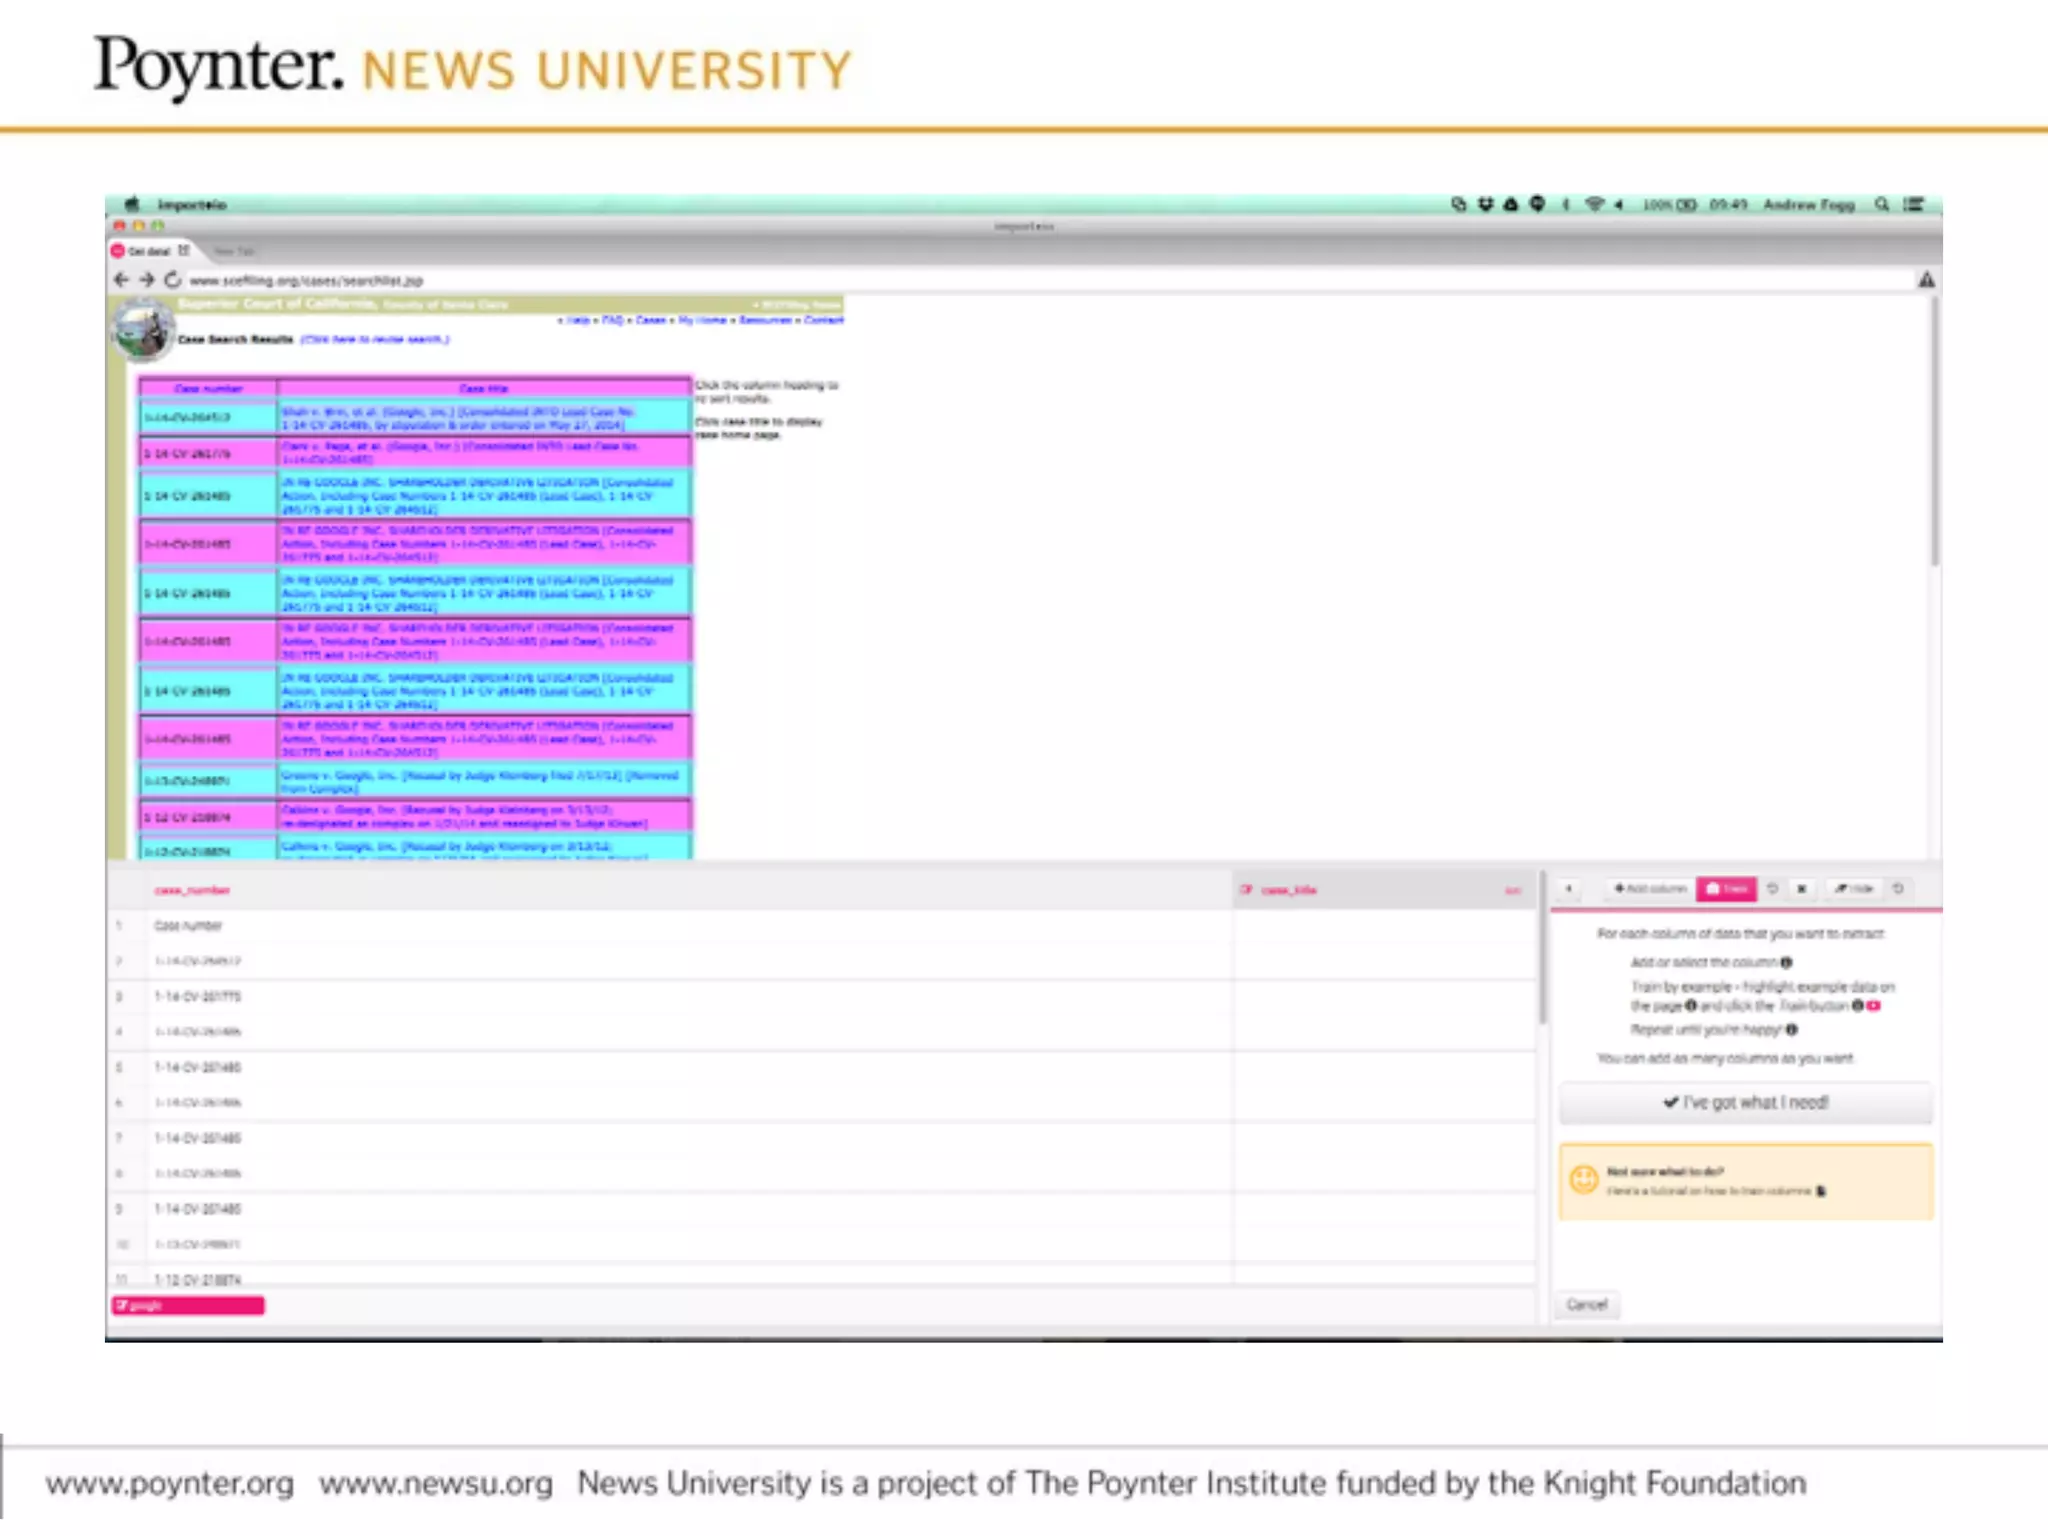Click Add column in the panel toolbar
This screenshot has width=2048, height=1536.
(1650, 889)
